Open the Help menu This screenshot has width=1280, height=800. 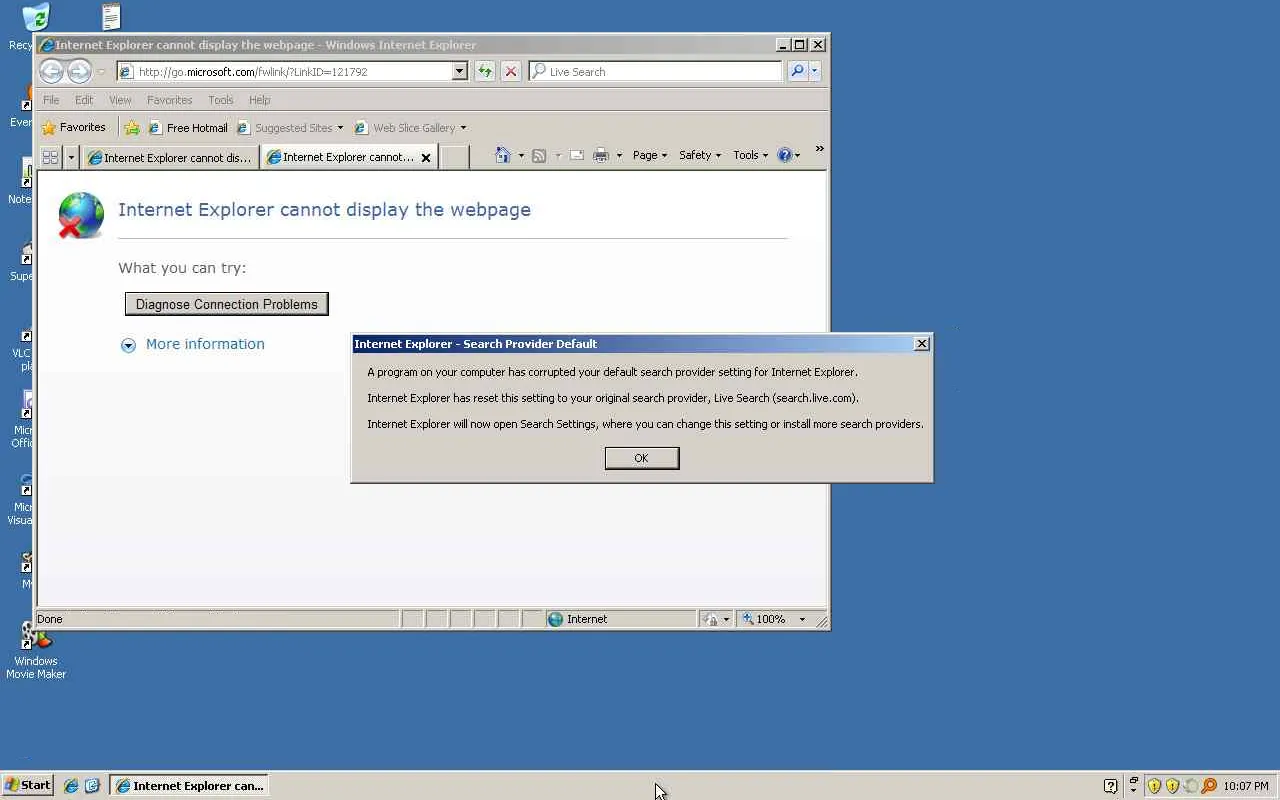click(x=259, y=100)
